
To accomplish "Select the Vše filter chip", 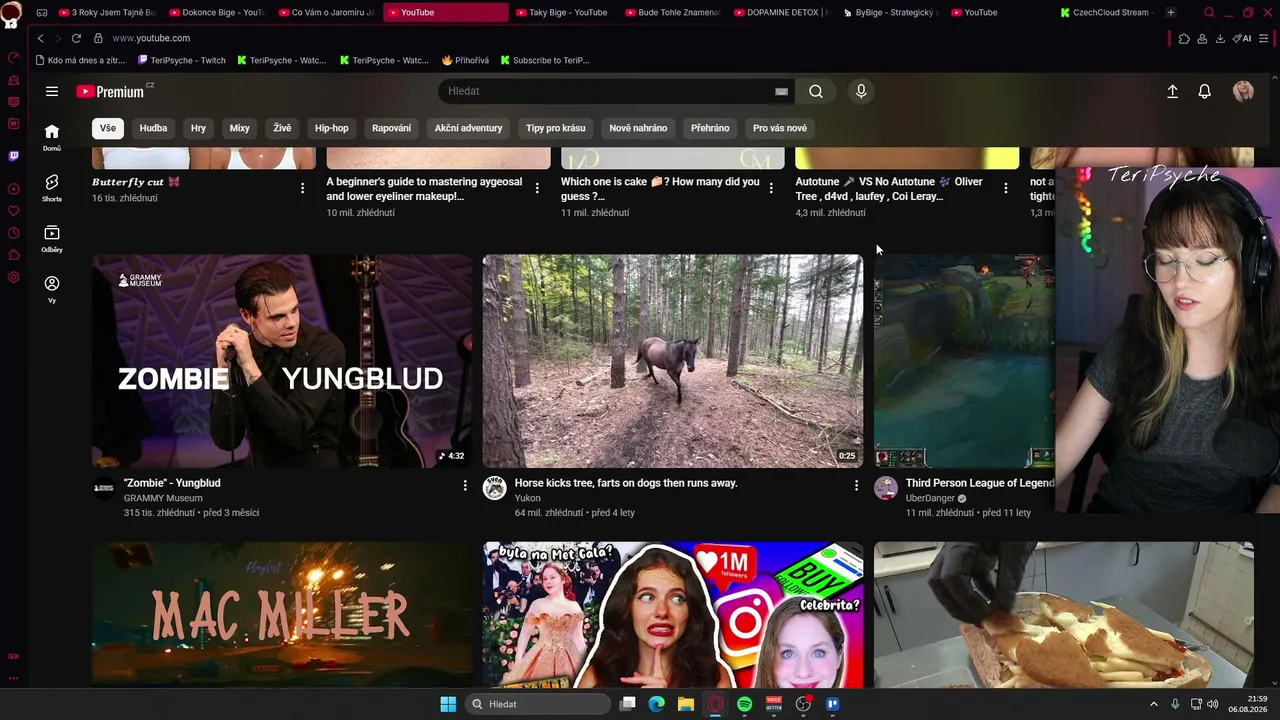I will 108,128.
